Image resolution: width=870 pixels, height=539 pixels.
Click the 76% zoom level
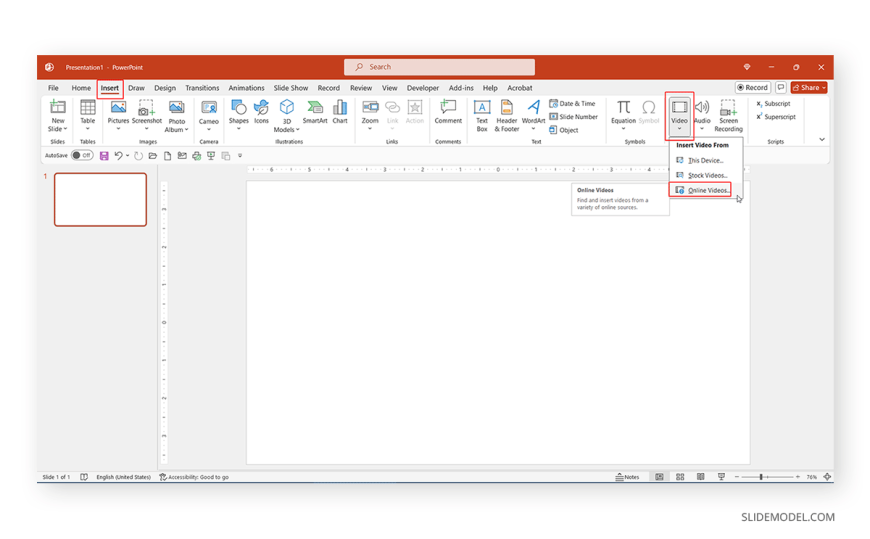[x=812, y=477]
